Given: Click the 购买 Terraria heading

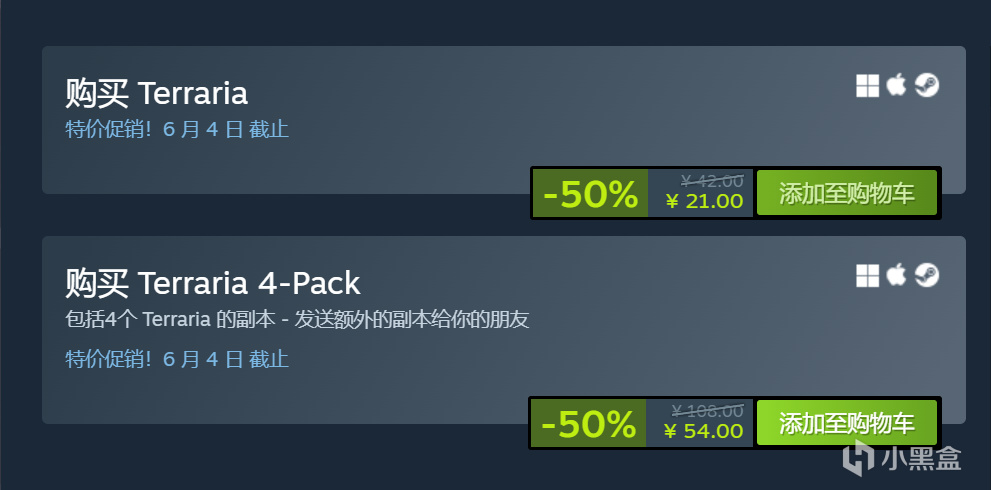Looking at the screenshot, I should coord(157,94).
